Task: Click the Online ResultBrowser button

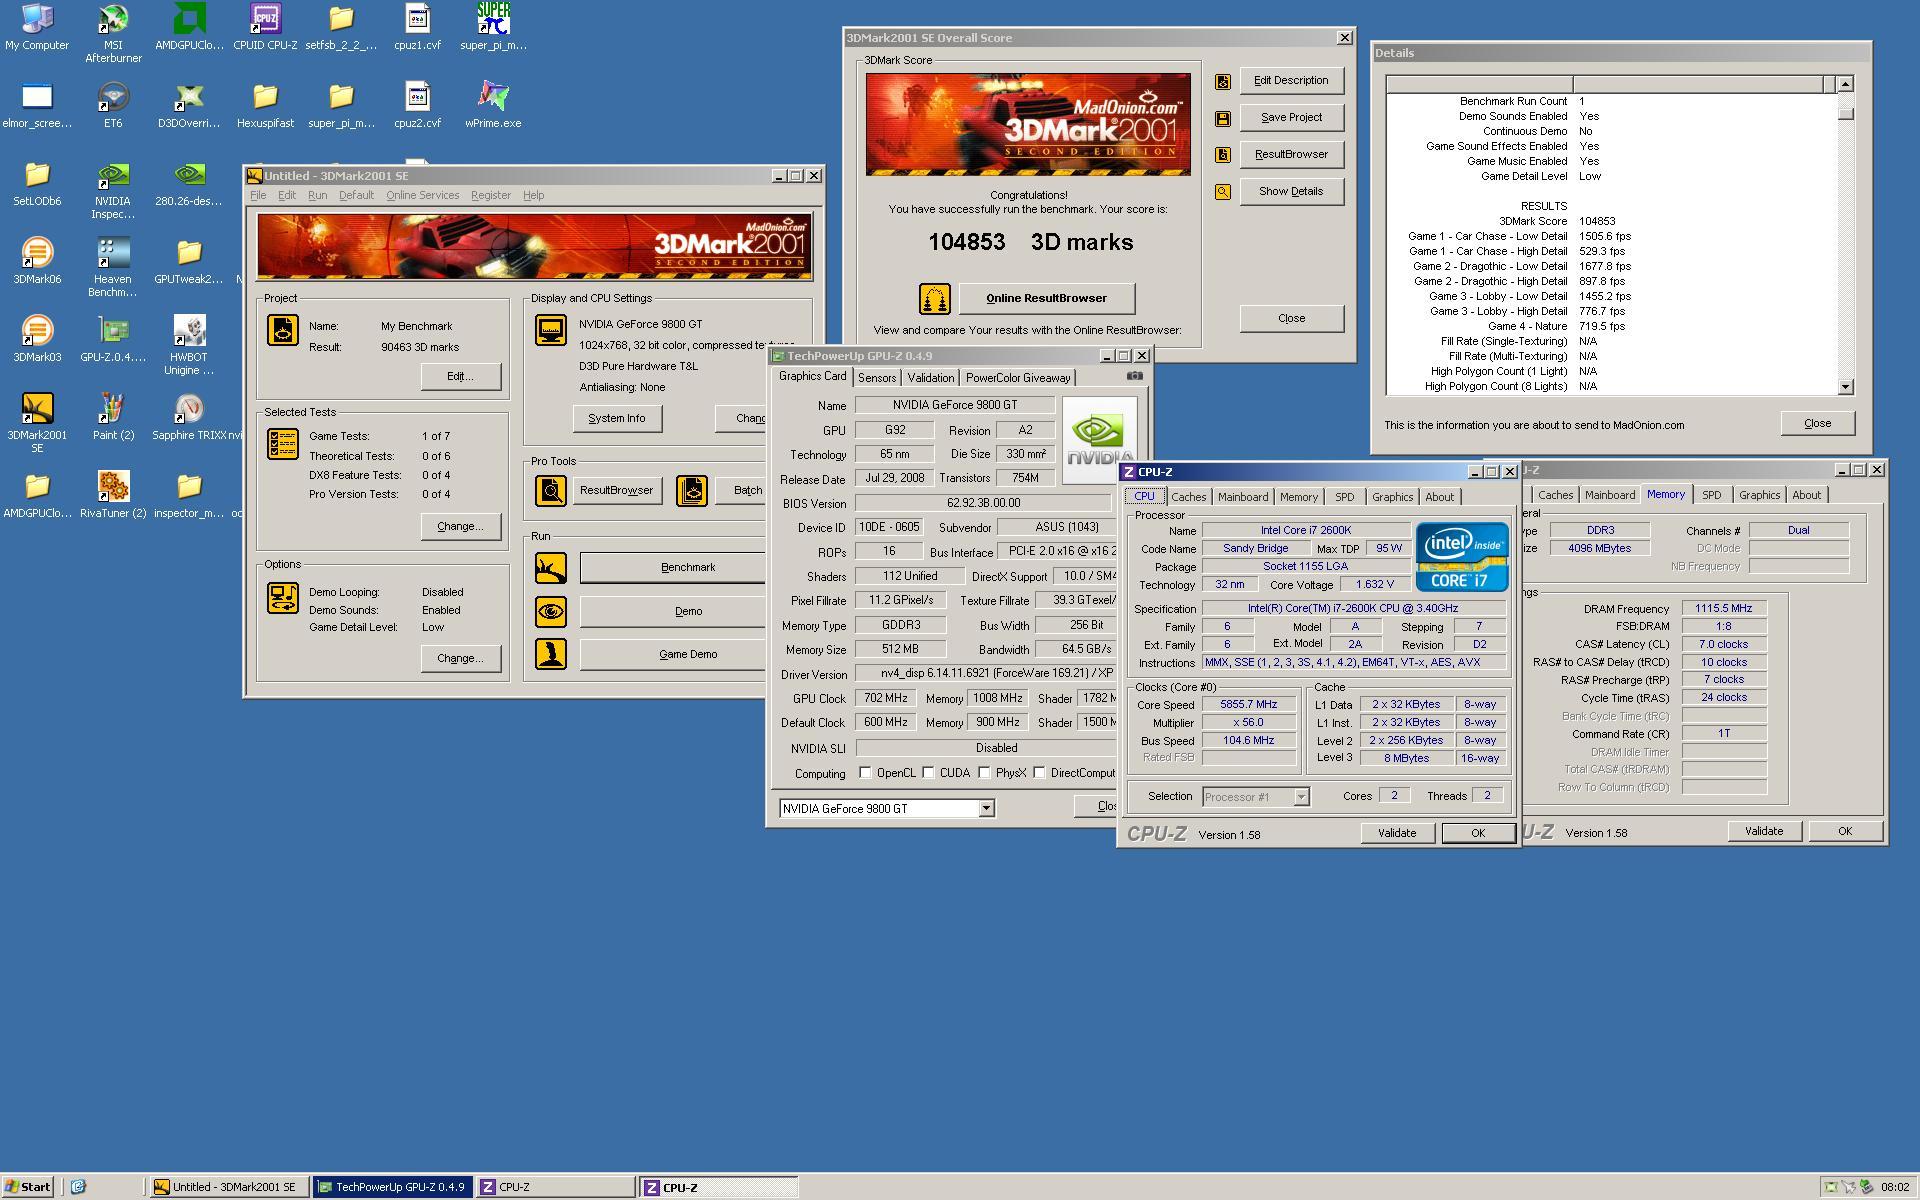Action: click(x=1046, y=298)
